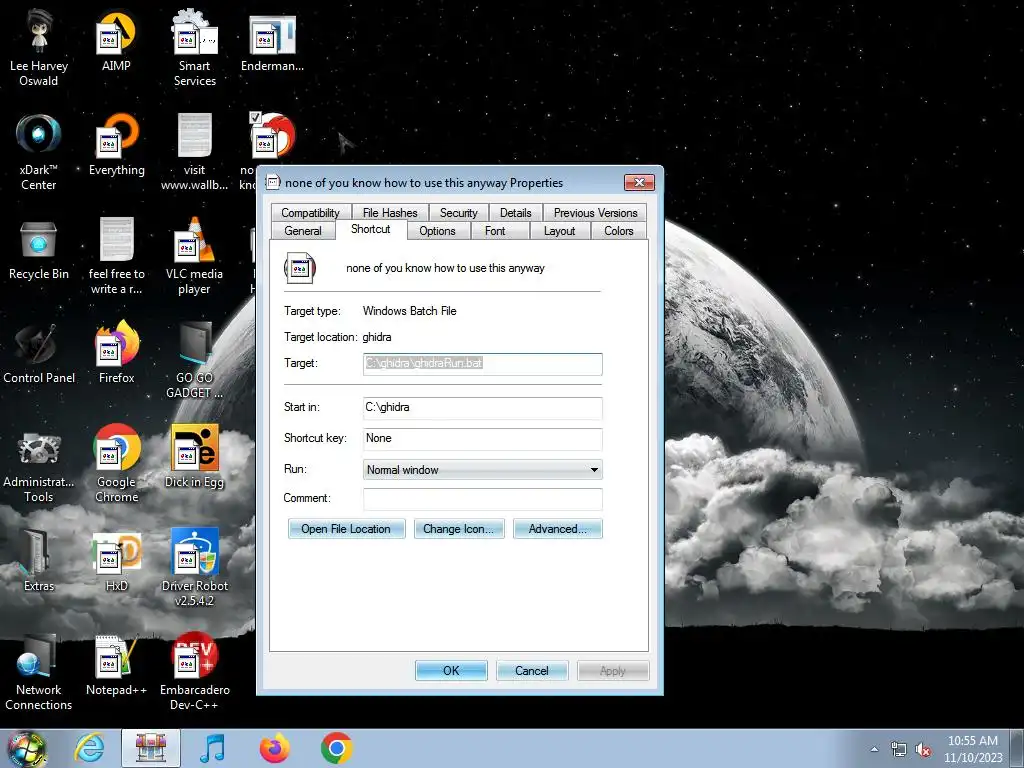
Task: Select the xDark Center desktop icon
Action: [39, 152]
